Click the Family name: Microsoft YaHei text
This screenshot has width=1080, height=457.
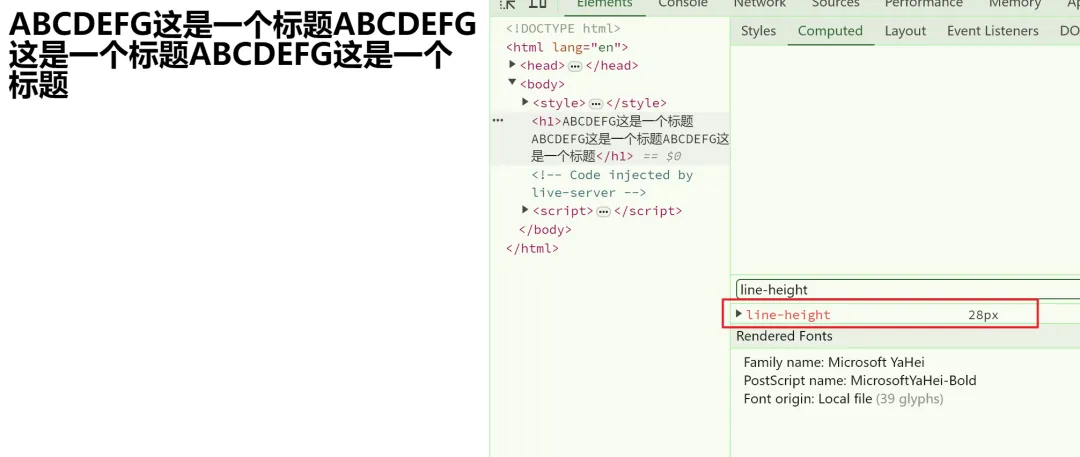coord(833,362)
